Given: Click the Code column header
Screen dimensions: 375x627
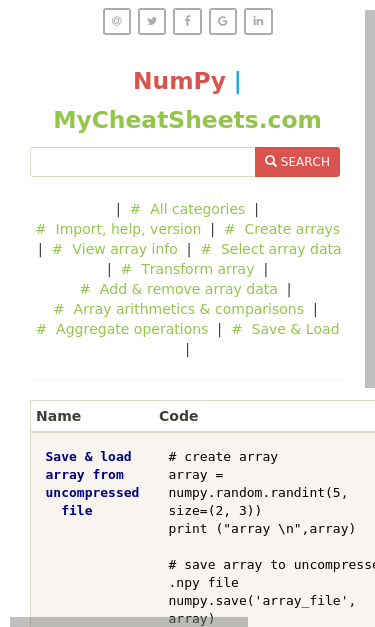Looking at the screenshot, I should click(179, 416).
